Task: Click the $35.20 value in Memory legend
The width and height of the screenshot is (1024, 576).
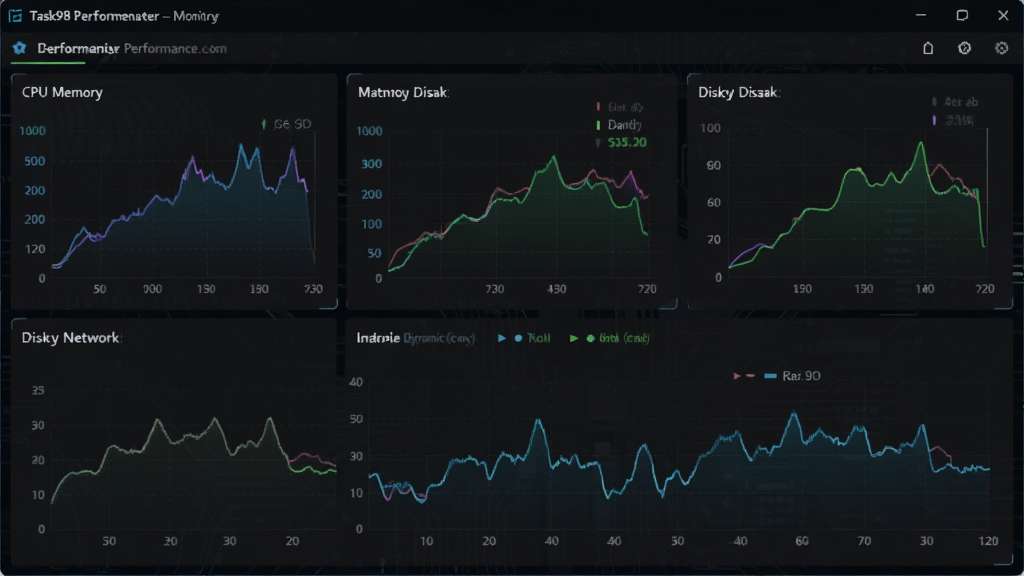Action: (x=627, y=142)
